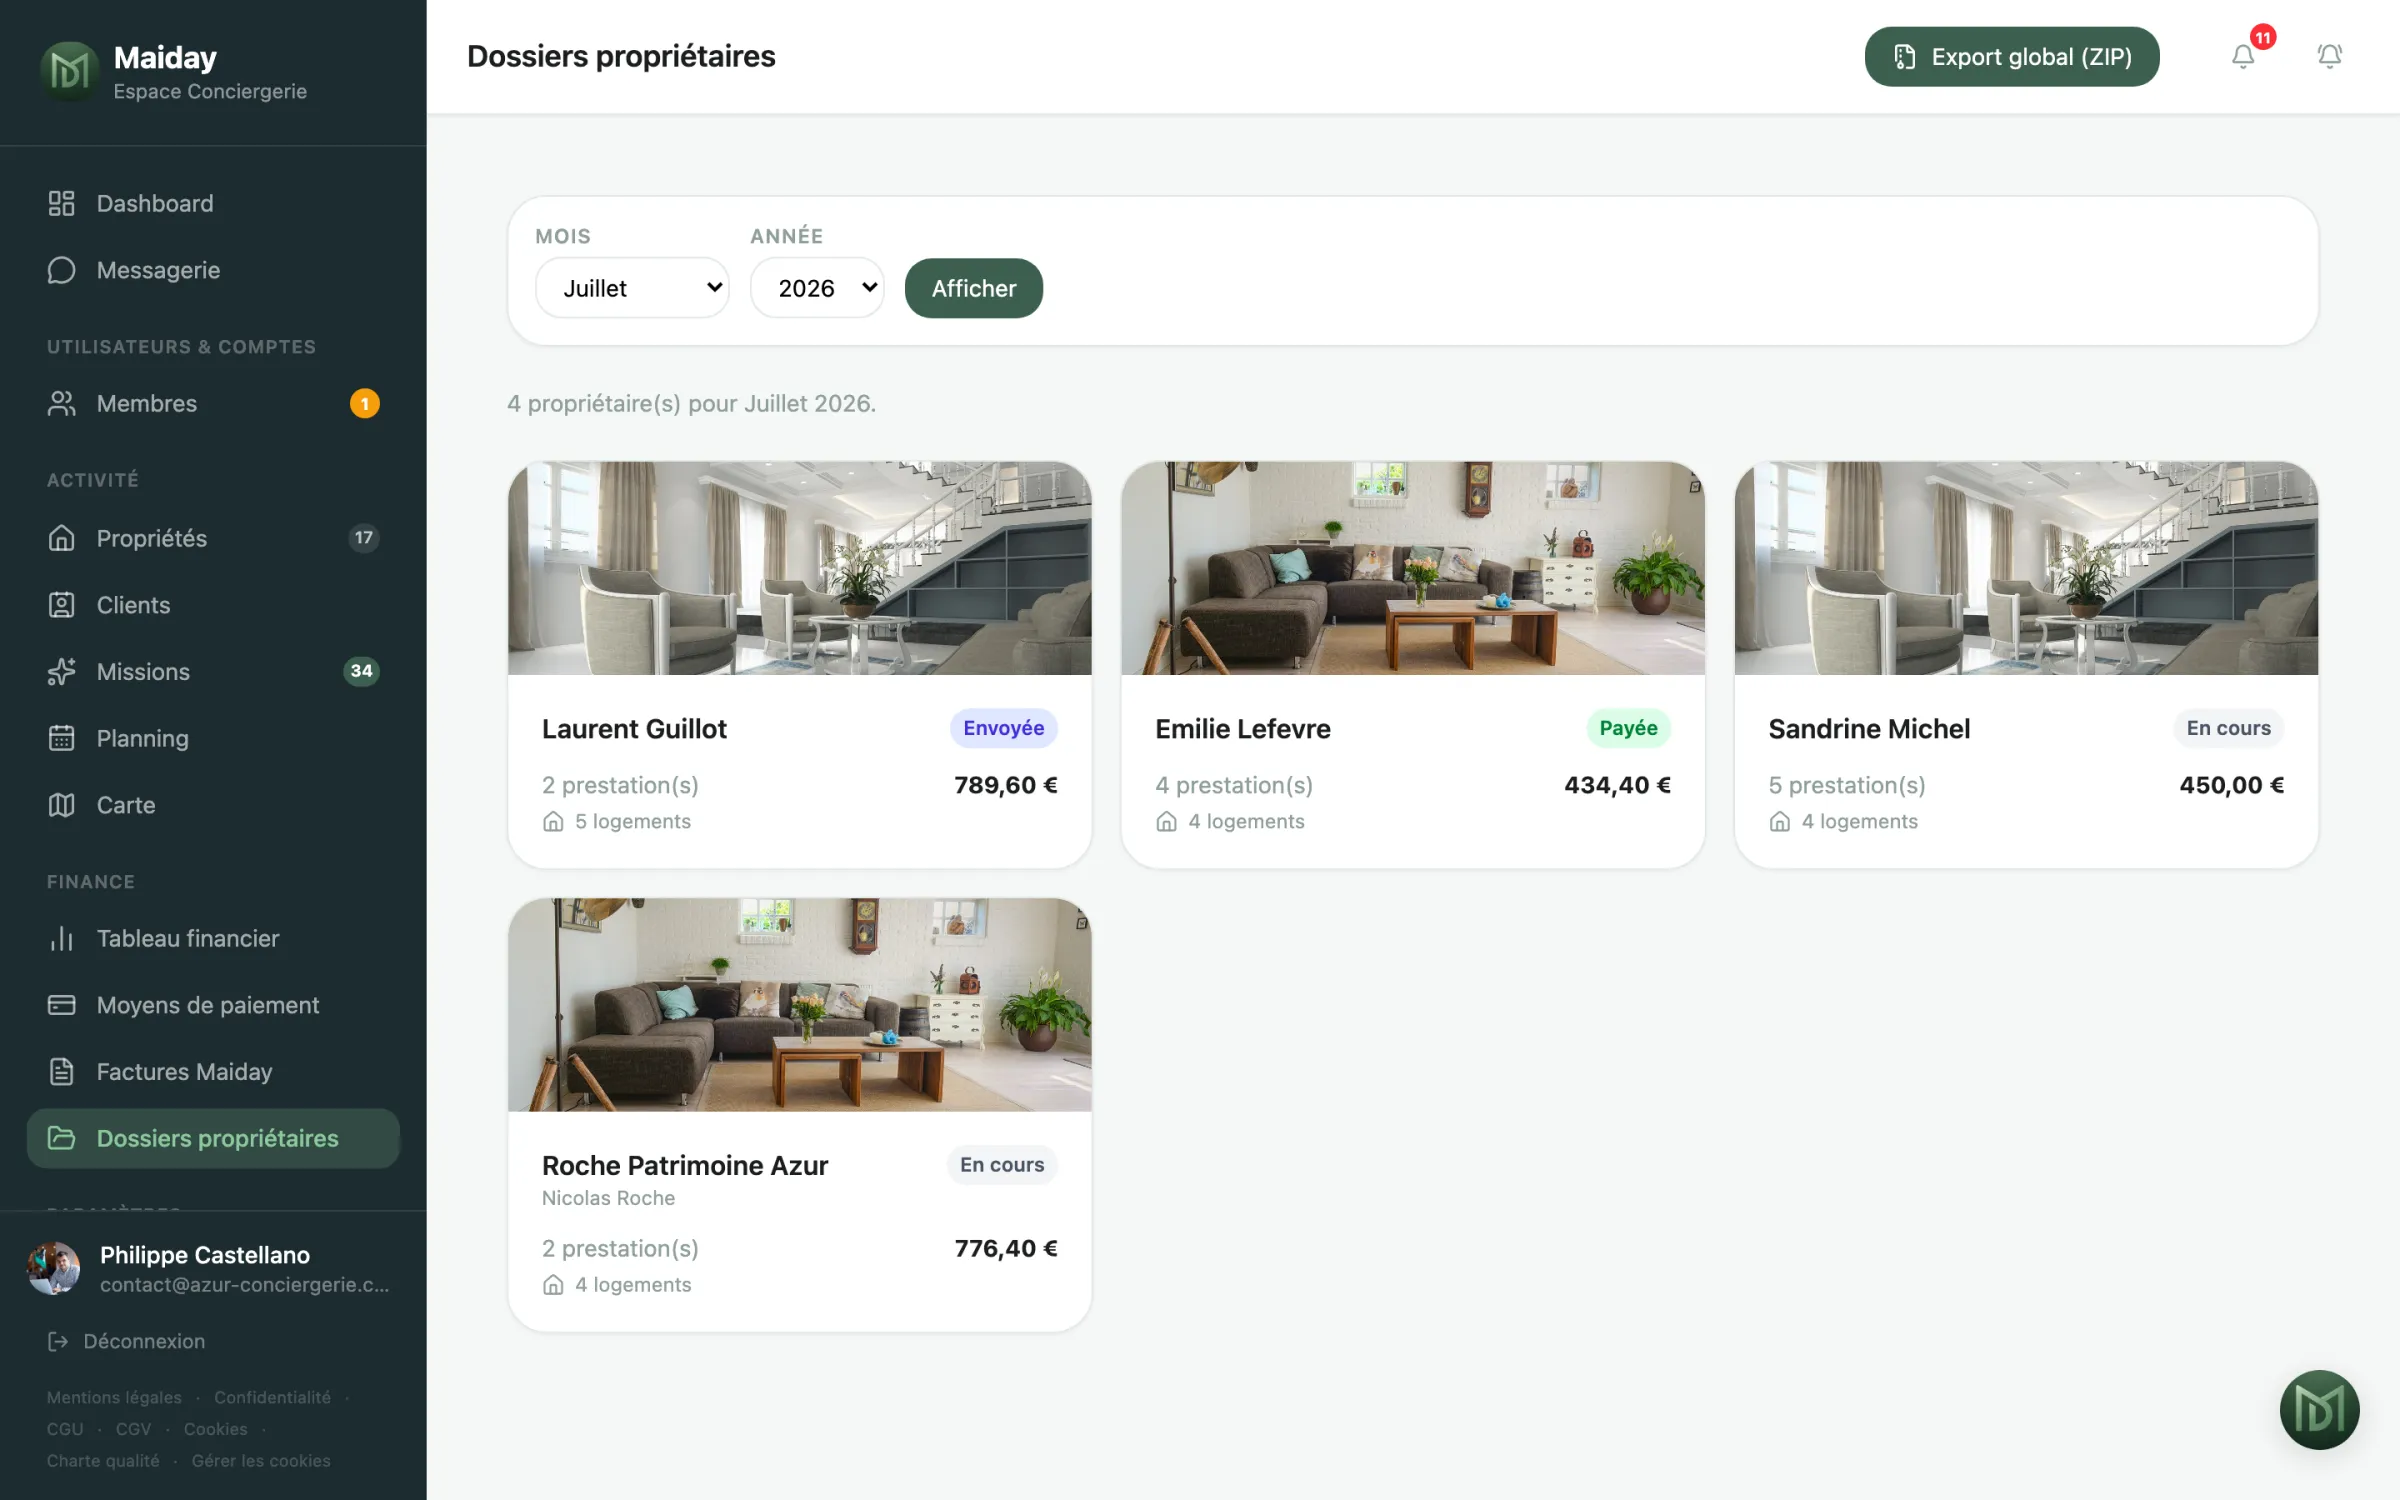Open the floating Maiday assistant button
This screenshot has height=1500, width=2400.
[2319, 1409]
